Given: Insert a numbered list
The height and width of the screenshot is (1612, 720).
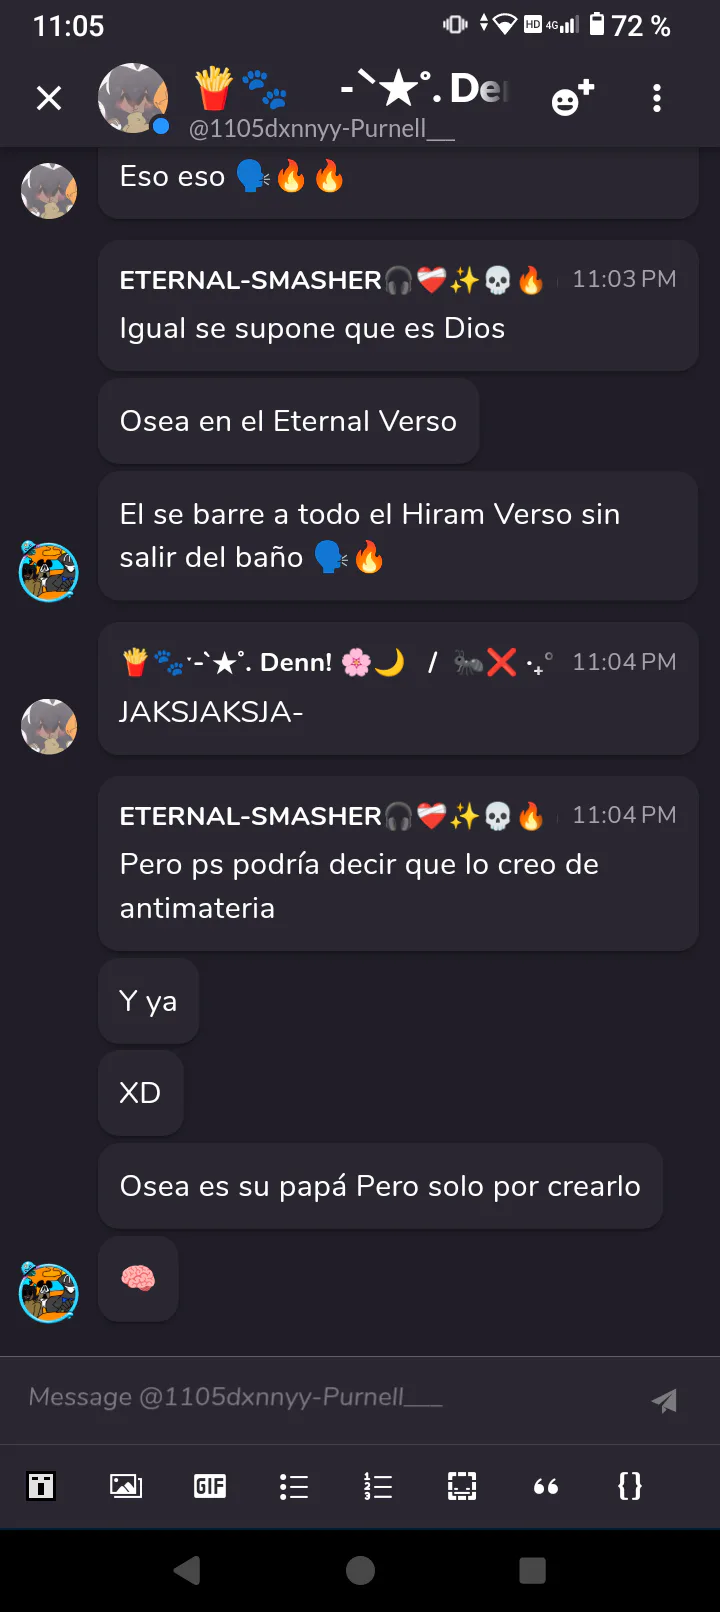Looking at the screenshot, I should [378, 1486].
